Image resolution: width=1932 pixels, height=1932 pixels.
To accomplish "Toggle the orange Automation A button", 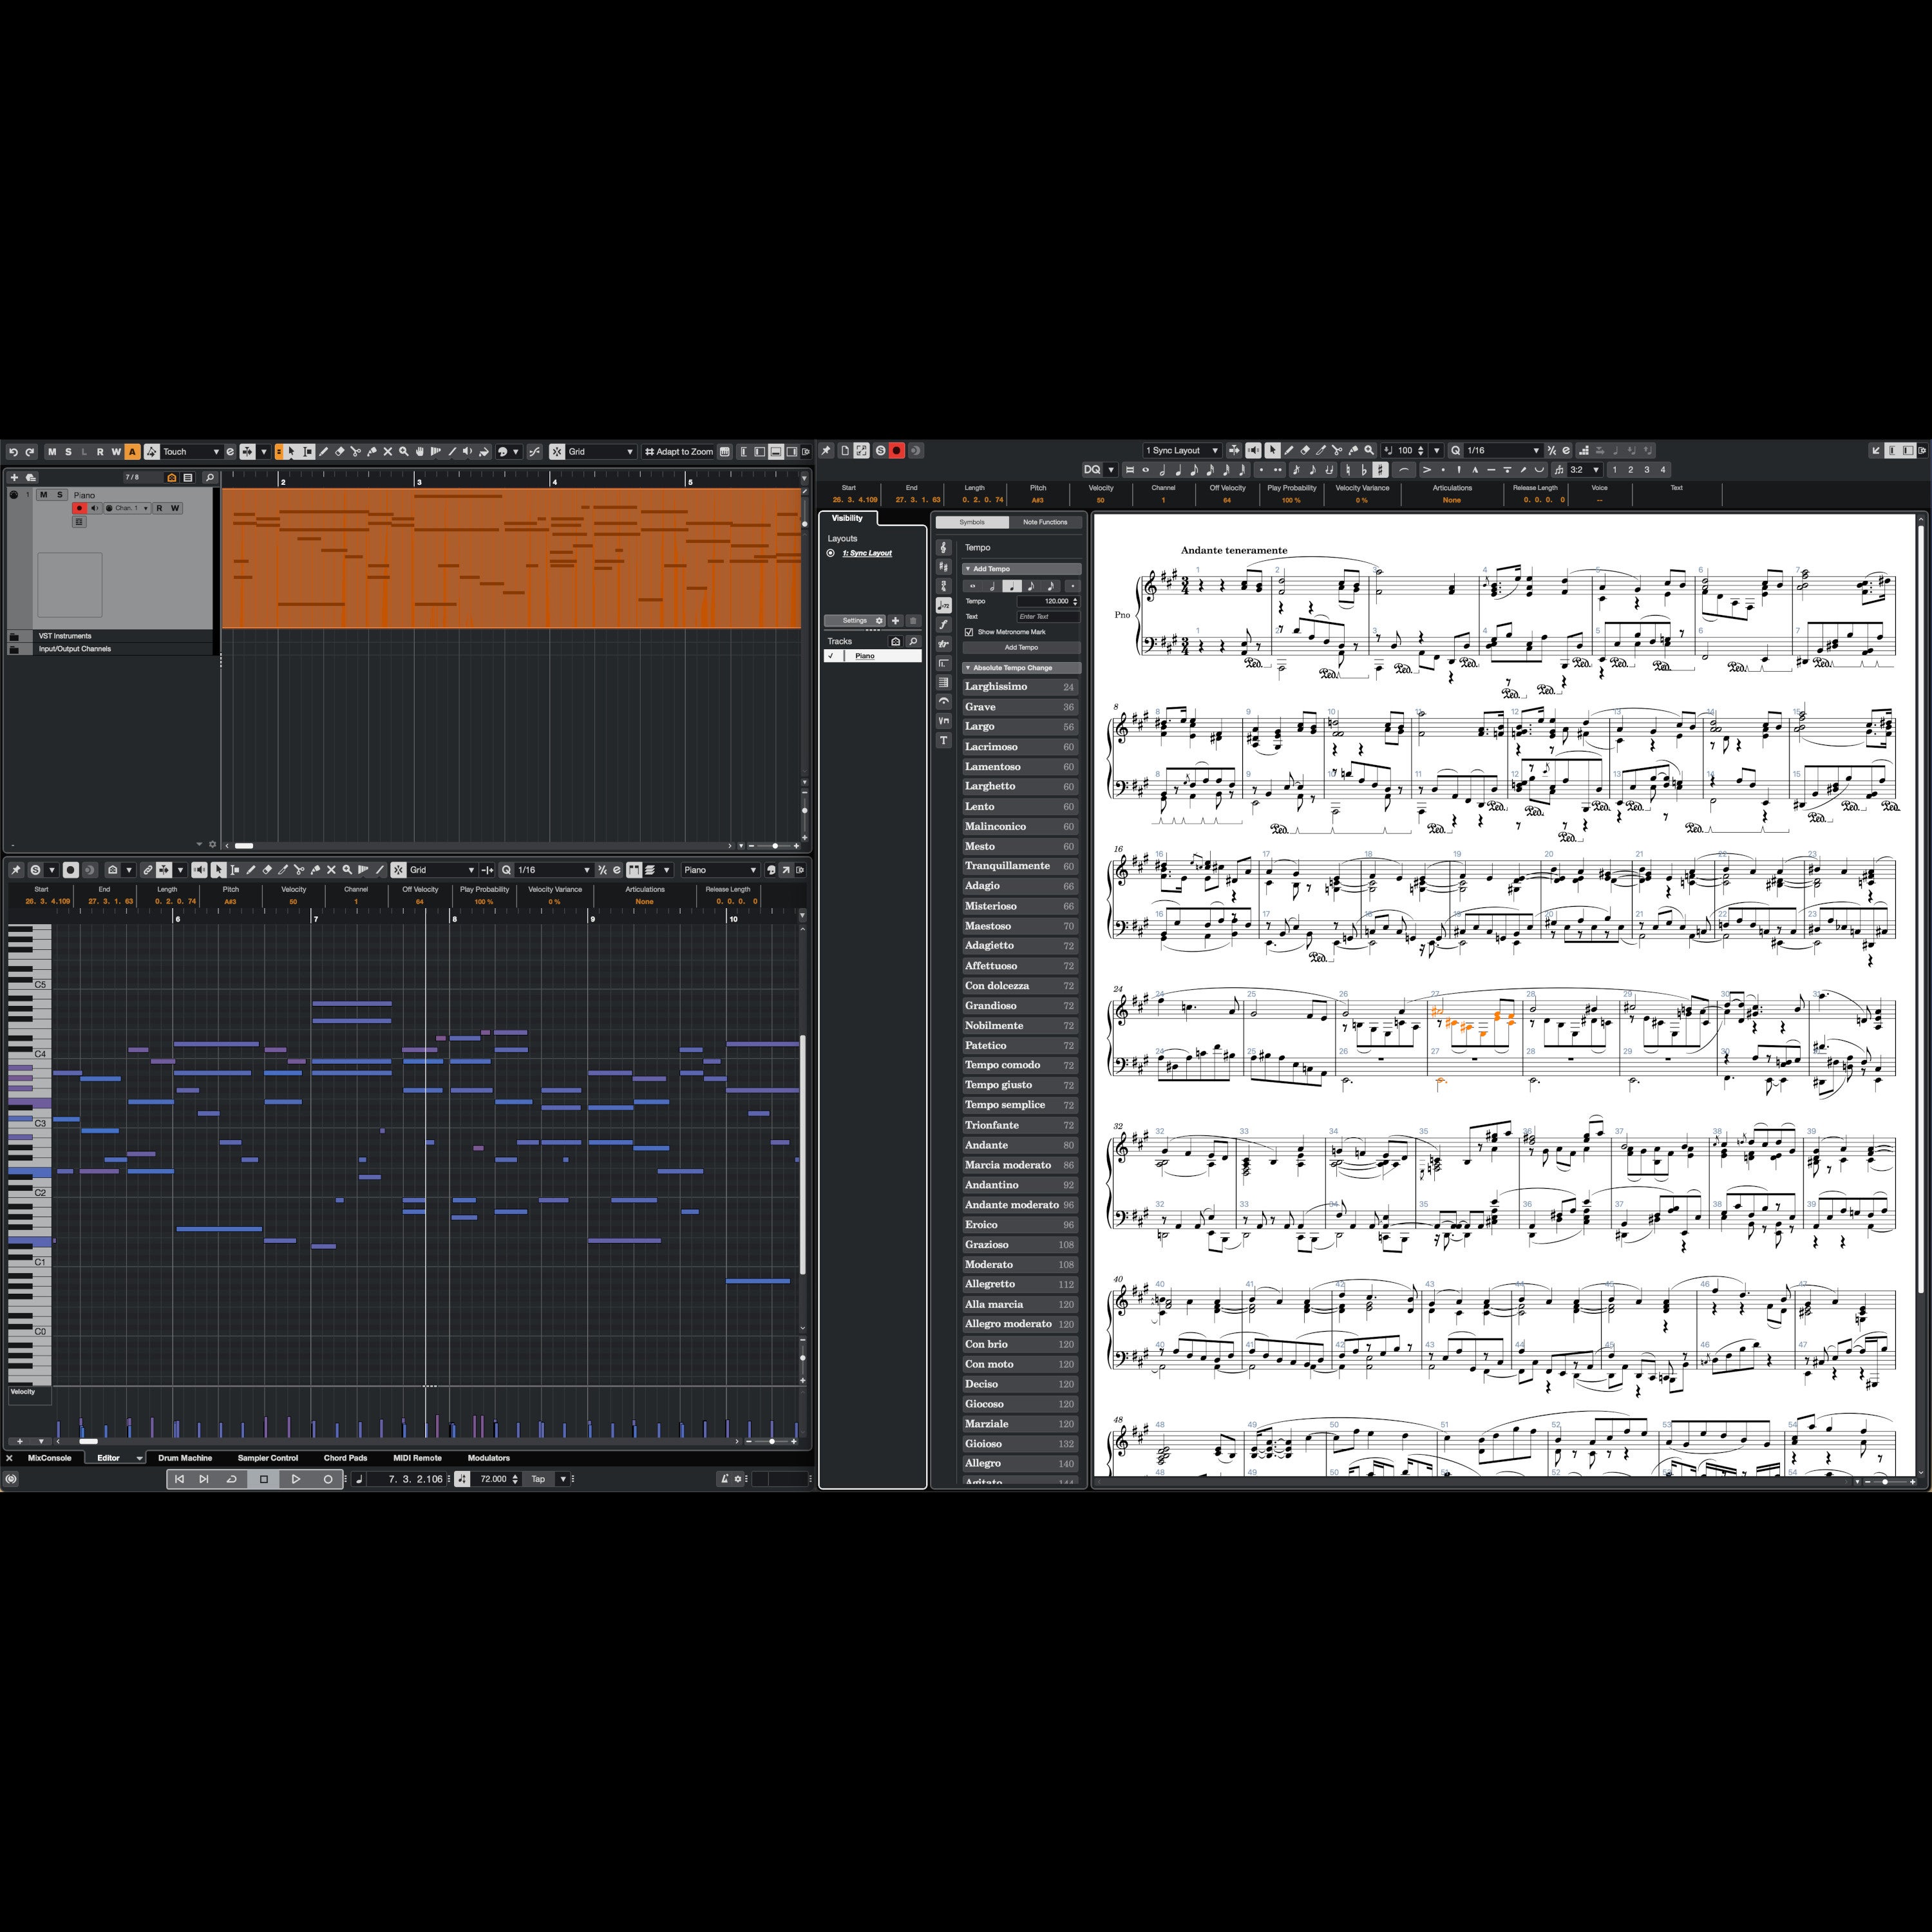I will pyautogui.click(x=132, y=452).
